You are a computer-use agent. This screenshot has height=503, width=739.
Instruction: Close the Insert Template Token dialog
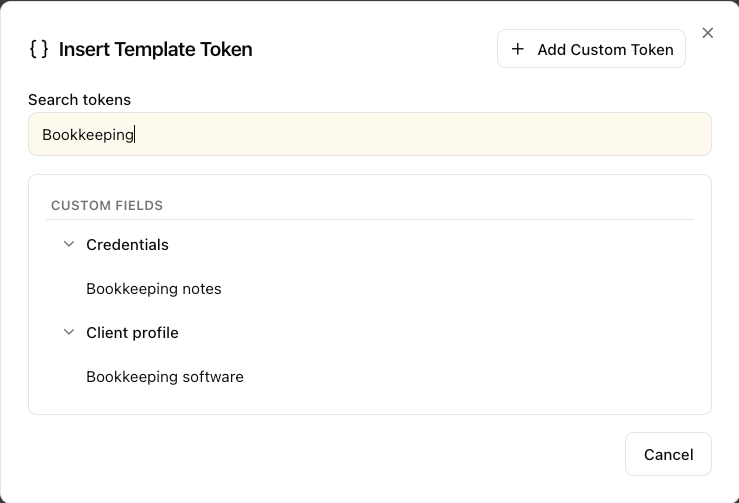(707, 33)
